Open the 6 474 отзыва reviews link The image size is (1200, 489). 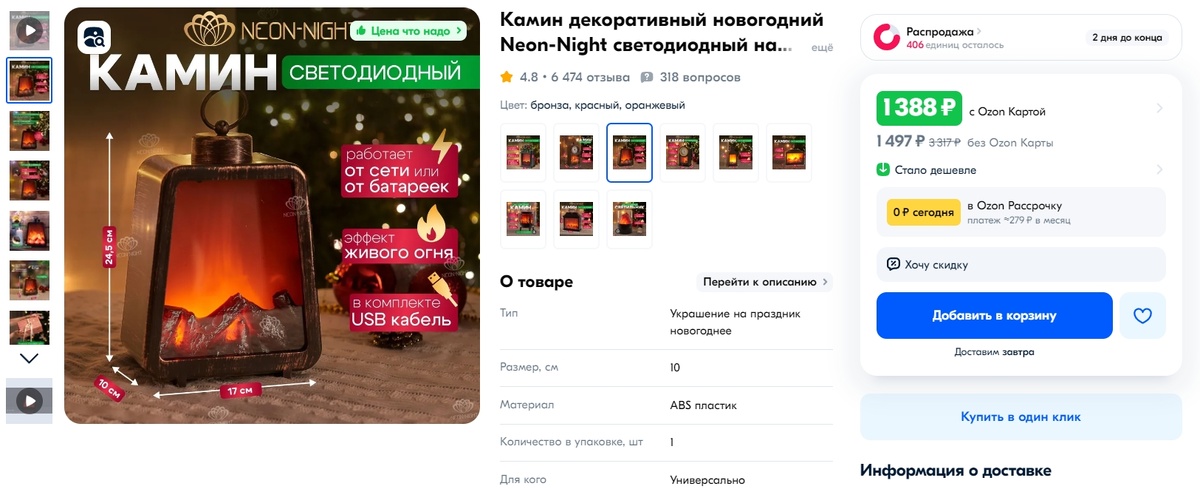click(x=590, y=77)
